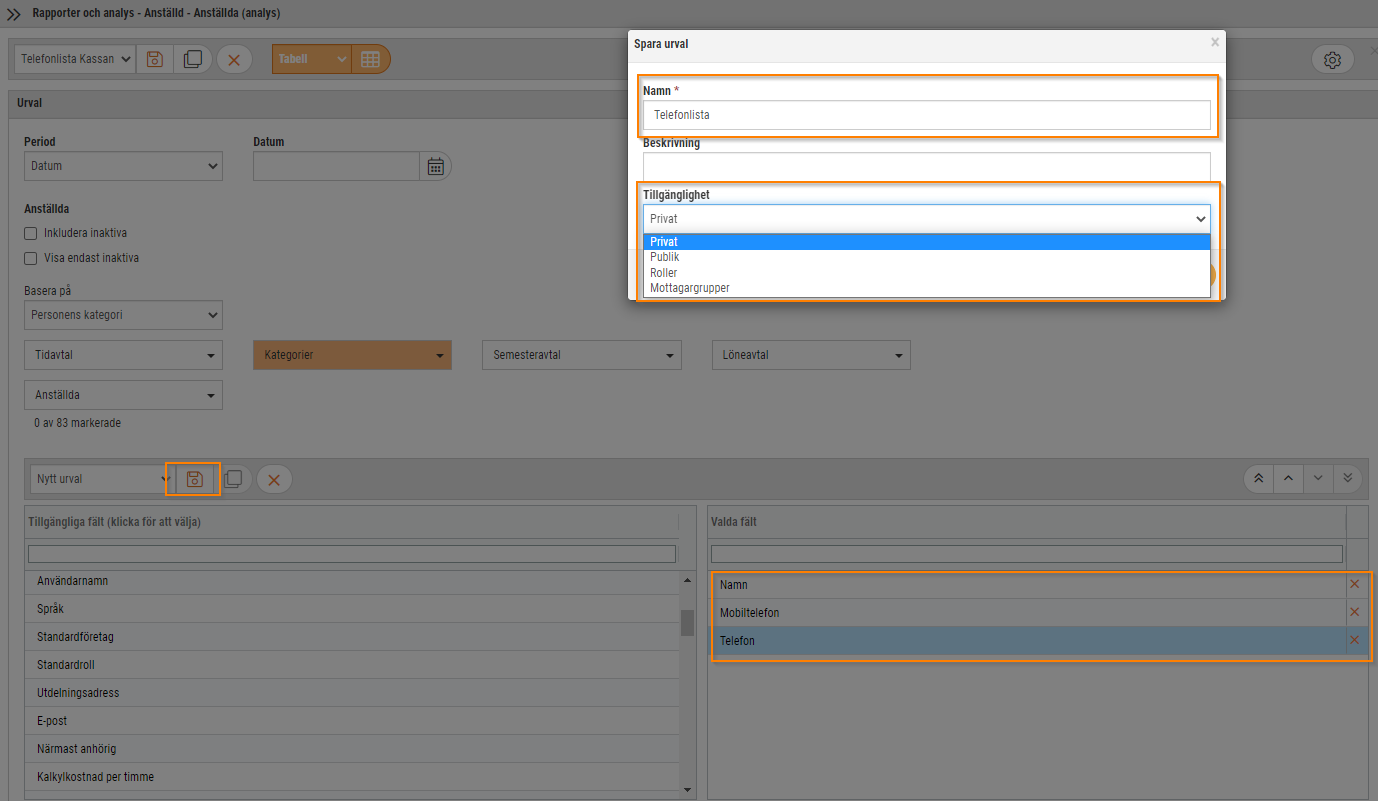Add Närmast anhörig from available fields
Screen dimensions: 1378x801
point(352,749)
